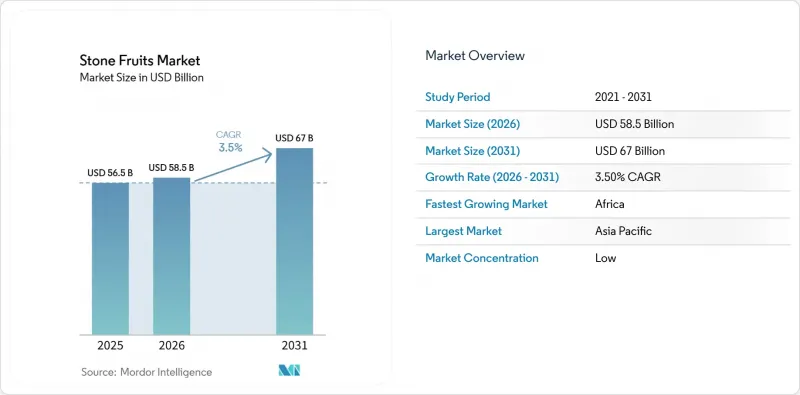Click the USD 67 B bar label

tap(294, 138)
